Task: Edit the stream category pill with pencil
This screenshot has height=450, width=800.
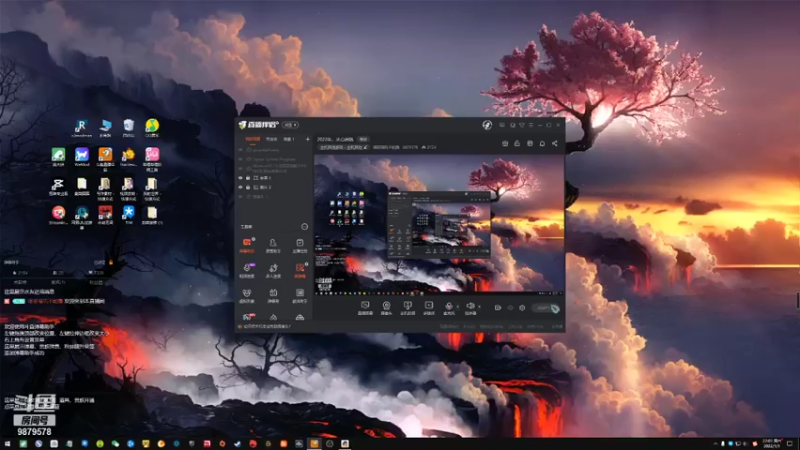Action: pos(343,147)
